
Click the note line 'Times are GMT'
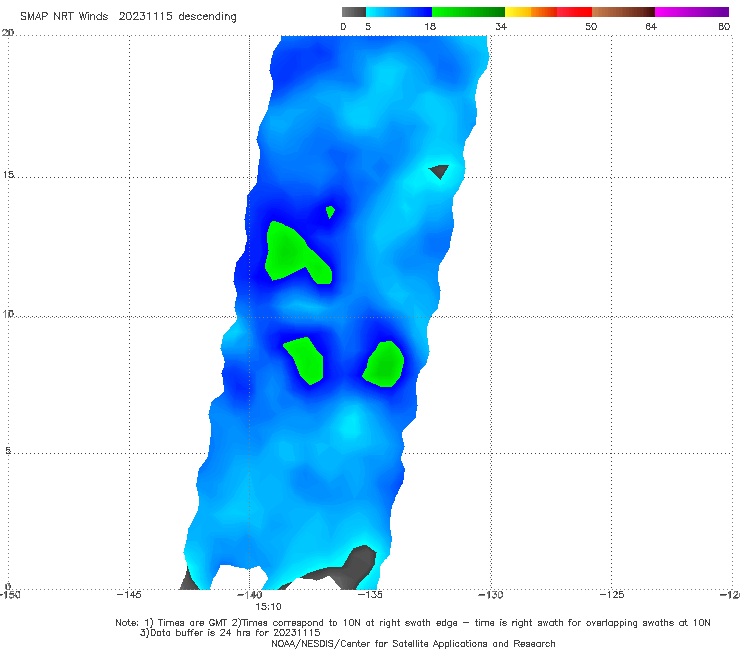[194, 623]
